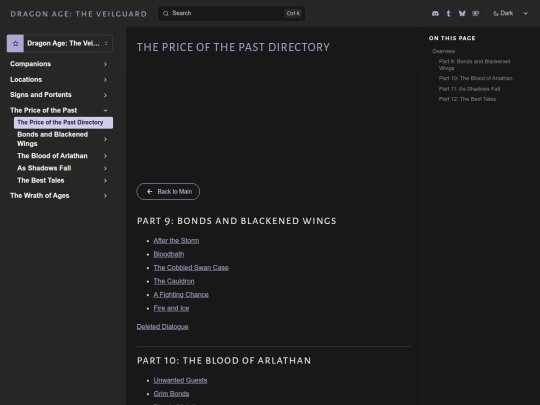540x405 pixels.
Task: Click the Part 10 section heading
Action: (224, 361)
